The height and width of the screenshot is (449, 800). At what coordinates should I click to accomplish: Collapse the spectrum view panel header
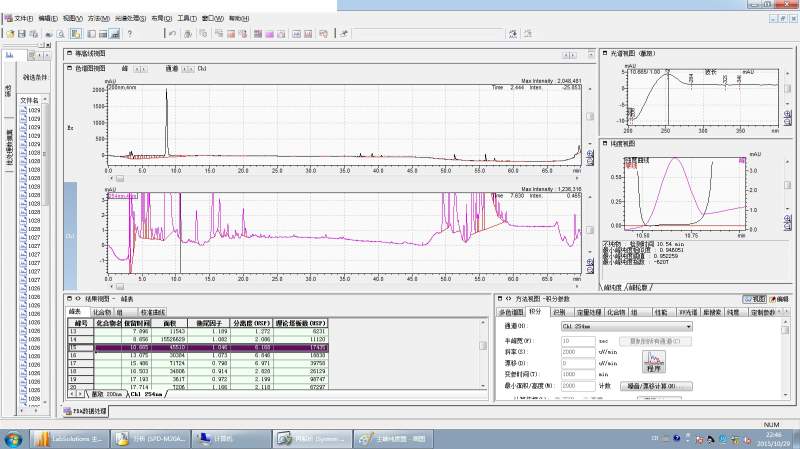[x=606, y=53]
